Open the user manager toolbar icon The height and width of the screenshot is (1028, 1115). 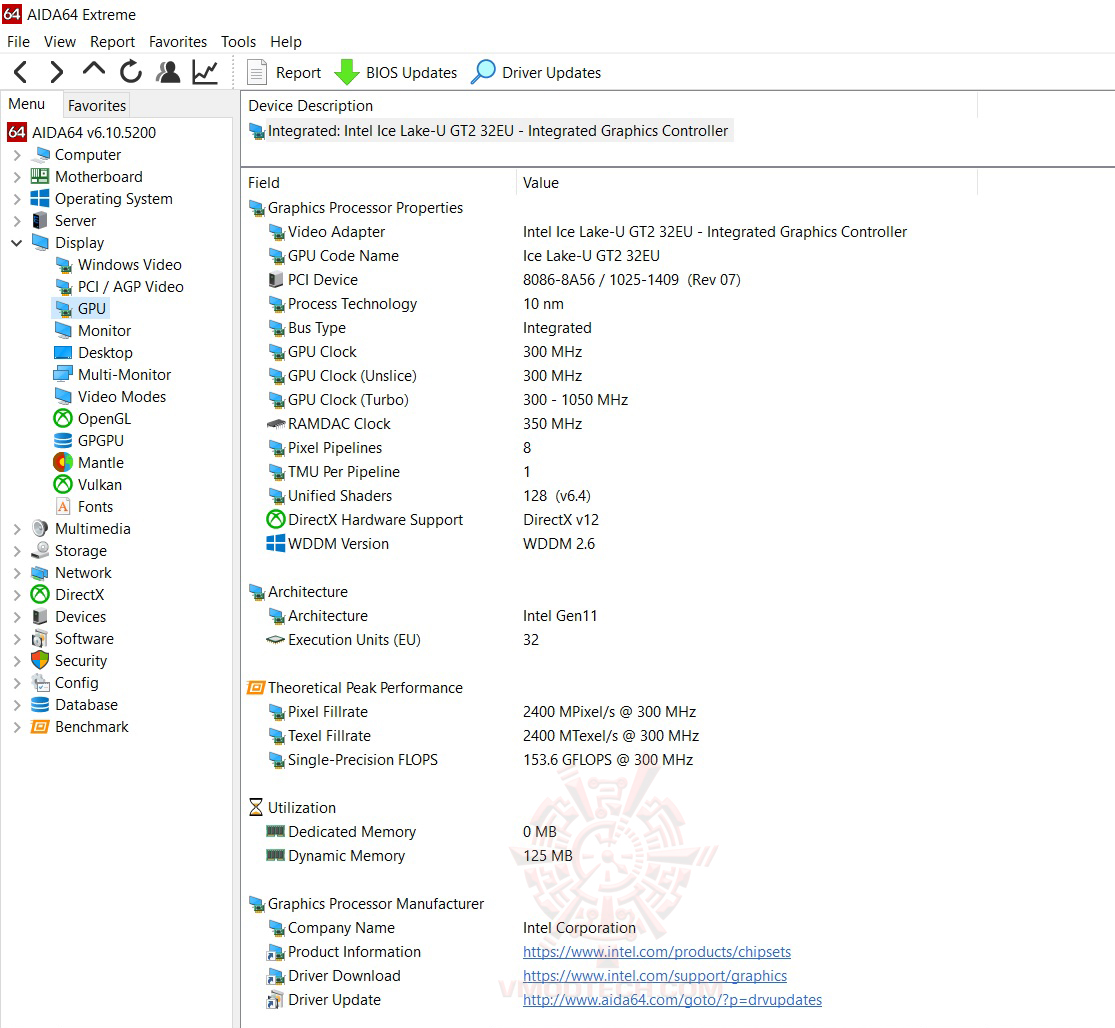point(169,72)
